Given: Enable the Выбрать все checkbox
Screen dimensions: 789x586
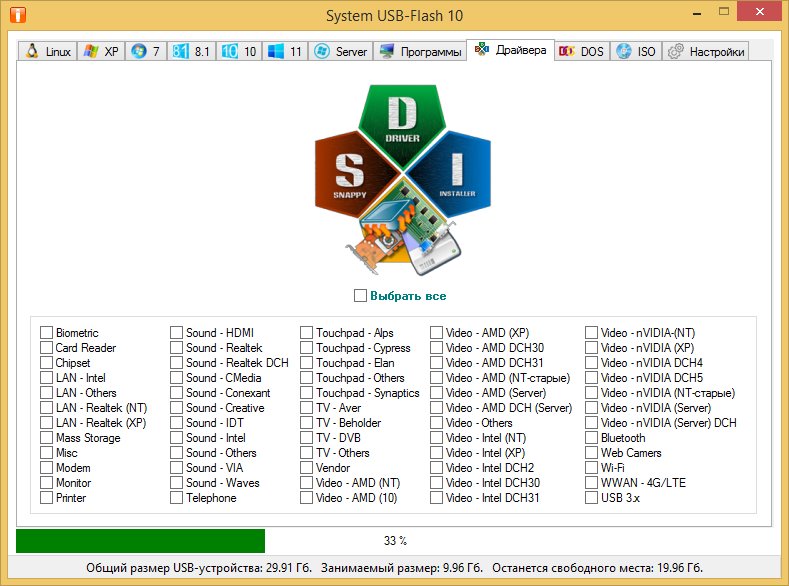Looking at the screenshot, I should [361, 296].
